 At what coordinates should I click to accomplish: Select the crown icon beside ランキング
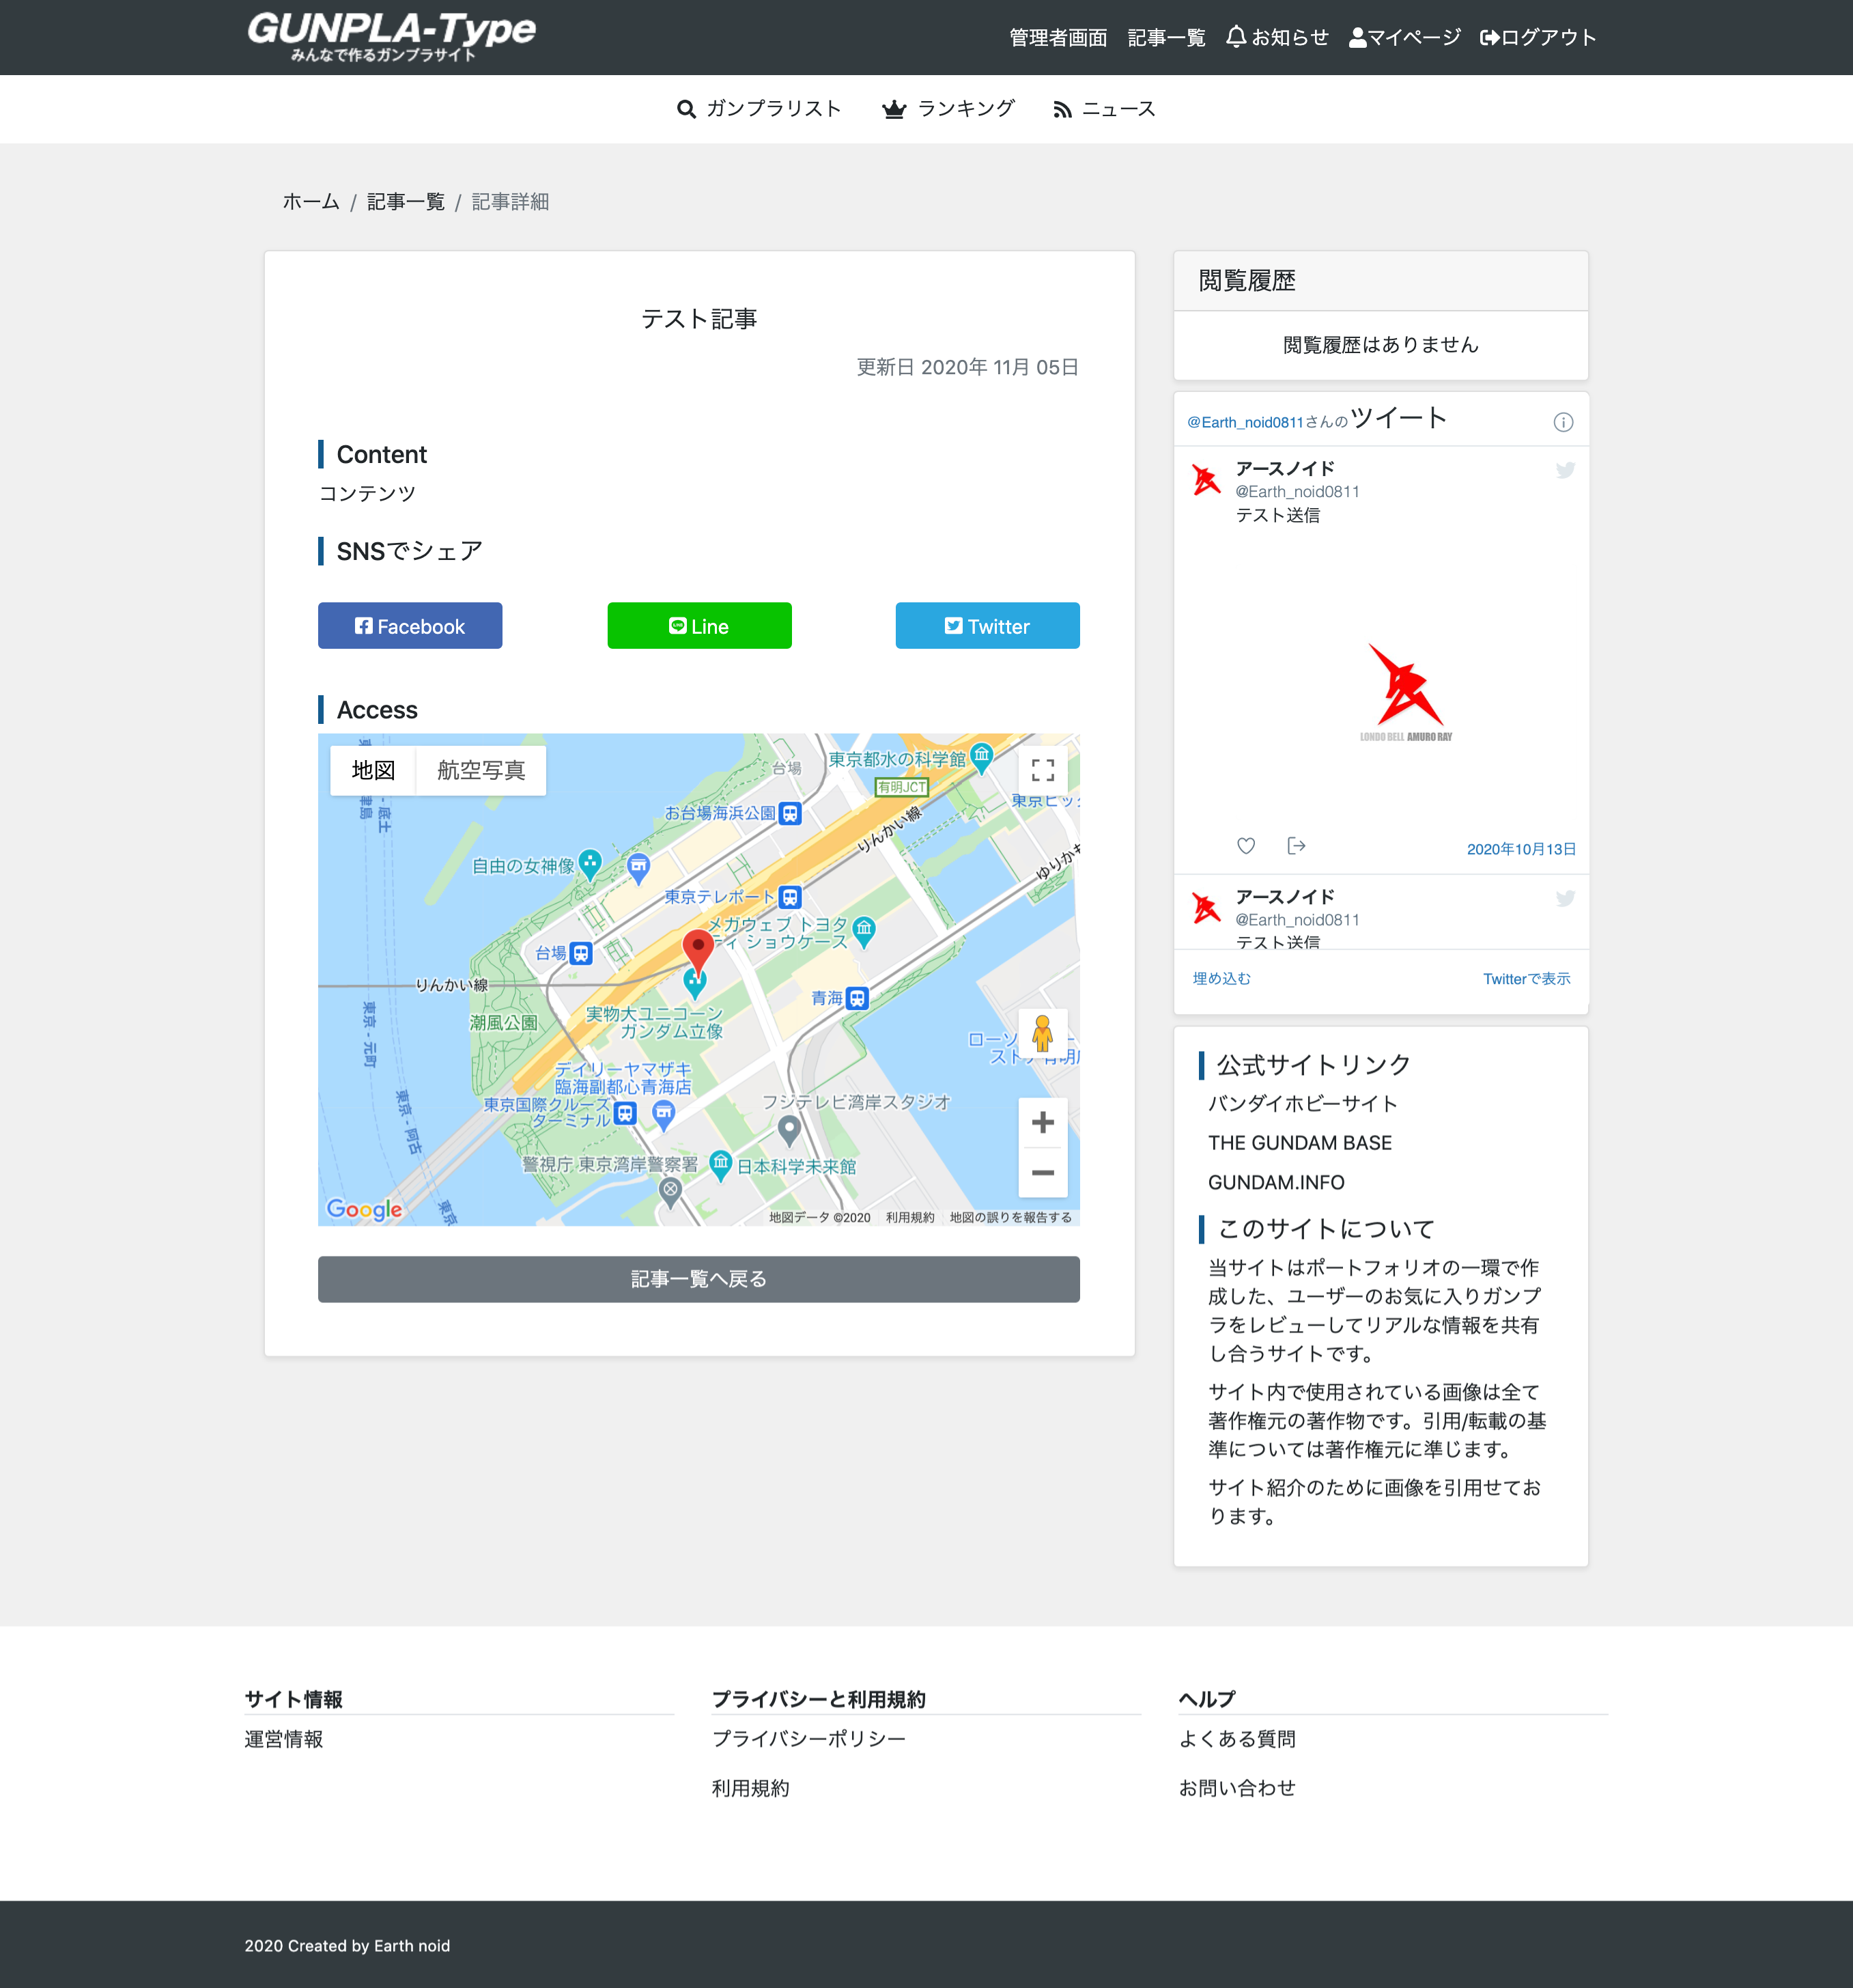[893, 108]
